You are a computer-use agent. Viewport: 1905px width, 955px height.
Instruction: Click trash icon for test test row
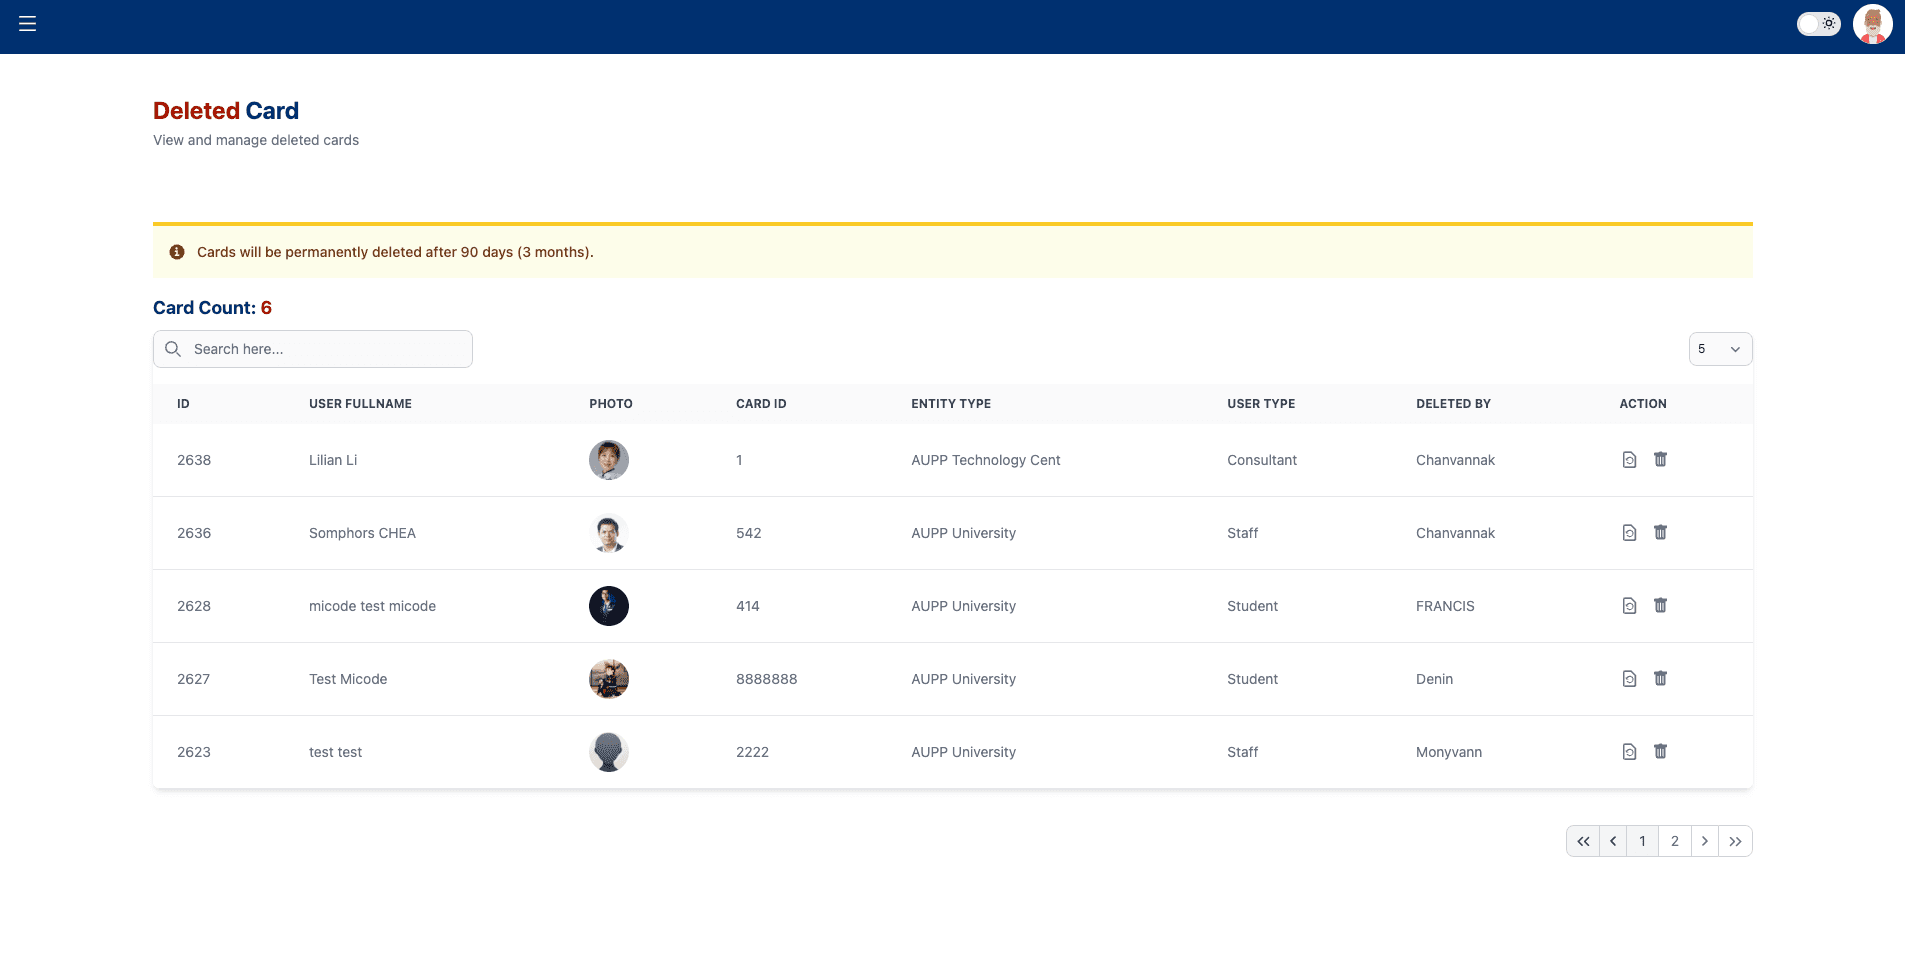[x=1660, y=752]
